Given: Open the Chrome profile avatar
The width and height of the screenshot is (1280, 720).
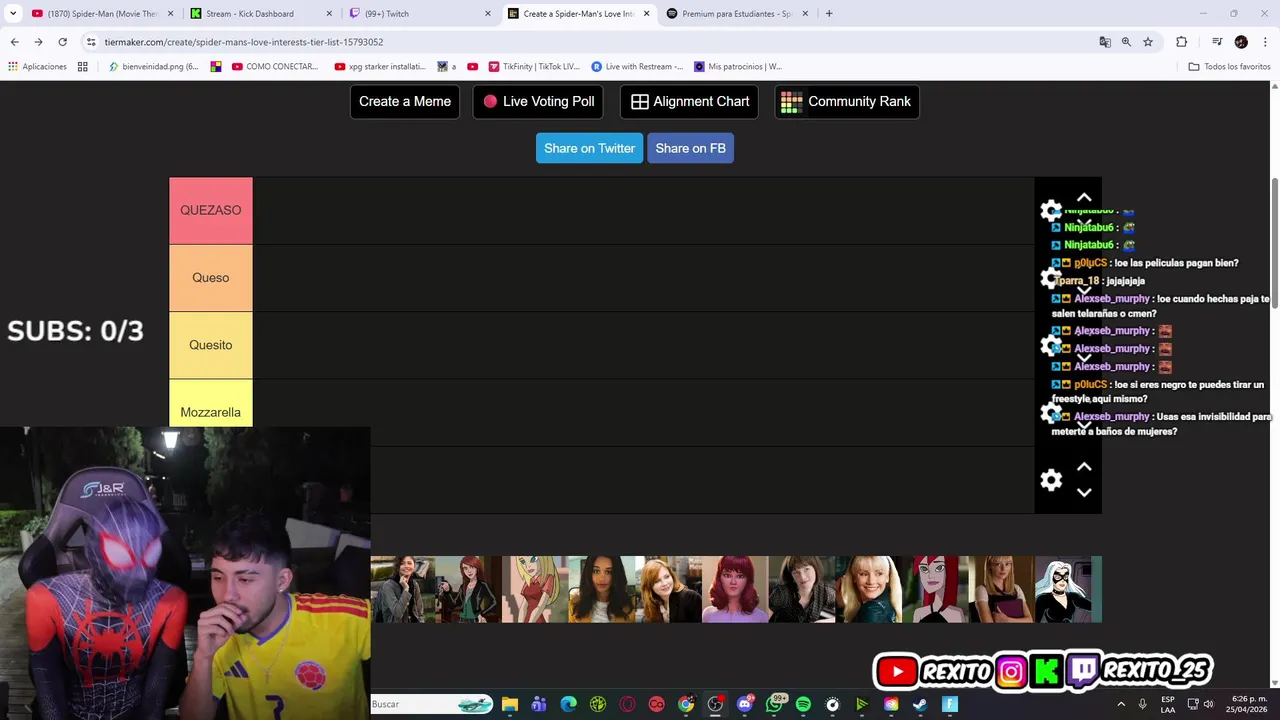Looking at the screenshot, I should (1241, 42).
